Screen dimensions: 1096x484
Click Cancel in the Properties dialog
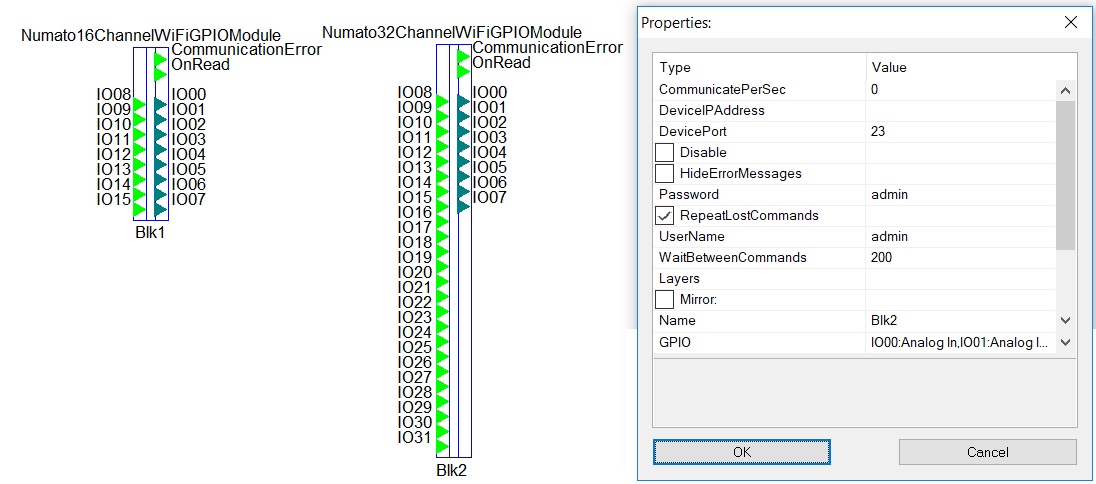(988, 452)
